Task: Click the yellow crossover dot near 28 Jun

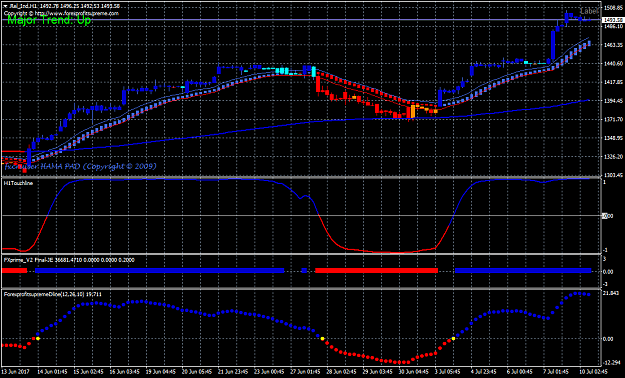Action: click(x=322, y=339)
